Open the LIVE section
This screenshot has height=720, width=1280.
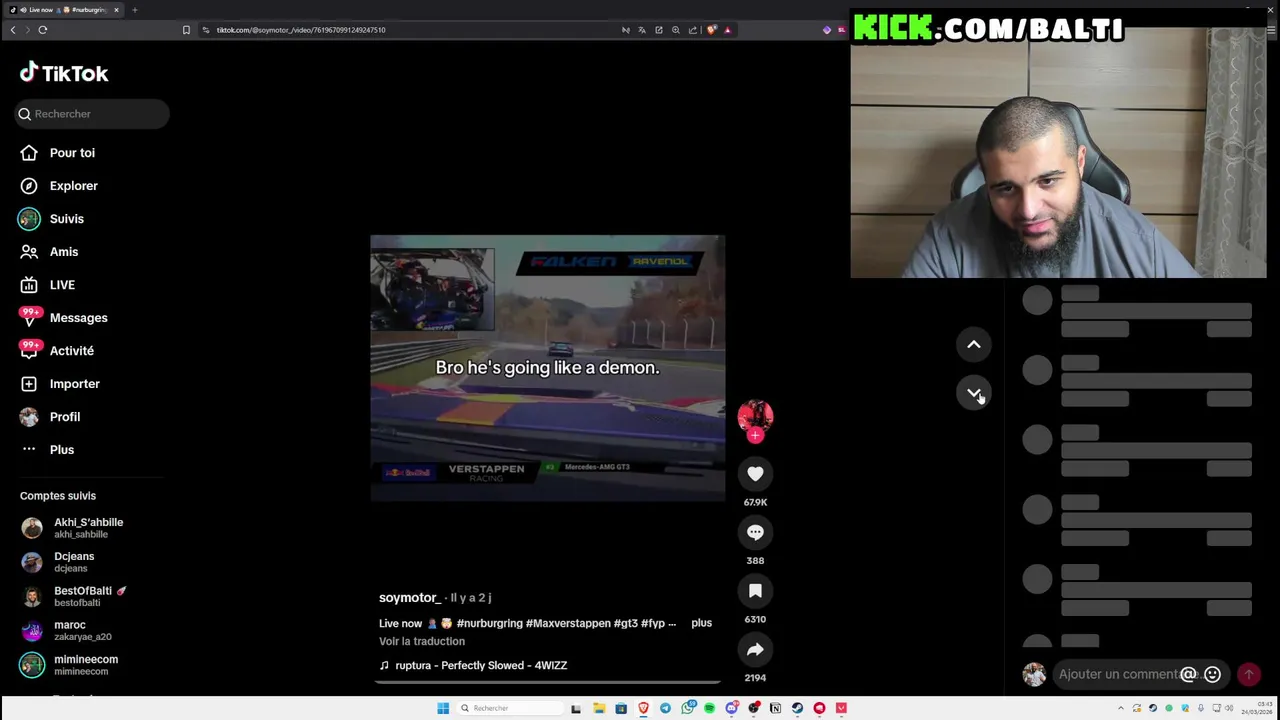click(x=48, y=285)
